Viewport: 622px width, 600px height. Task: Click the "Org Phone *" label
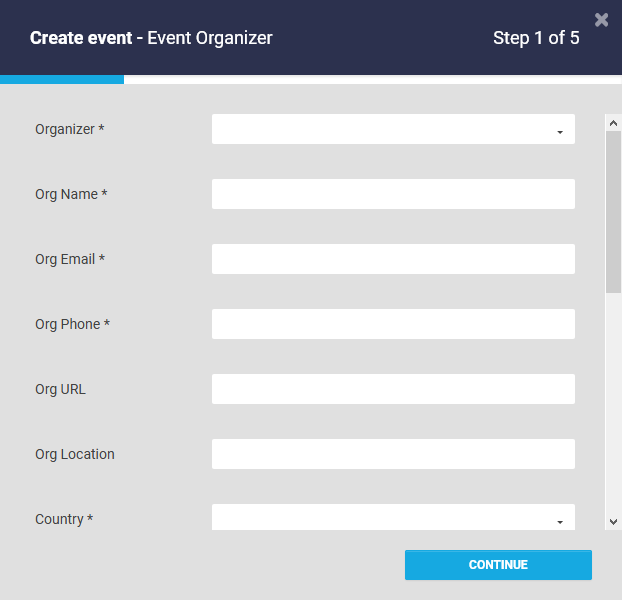pos(72,324)
